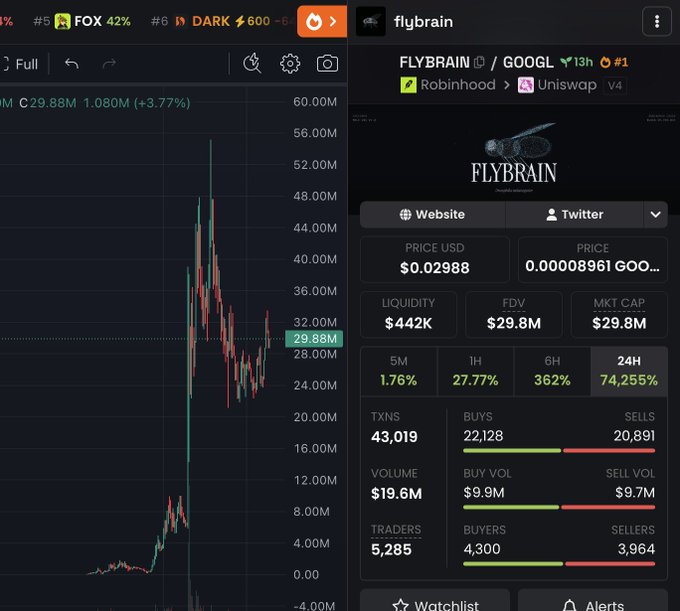Click the flybrain token avatar

pos(370,22)
